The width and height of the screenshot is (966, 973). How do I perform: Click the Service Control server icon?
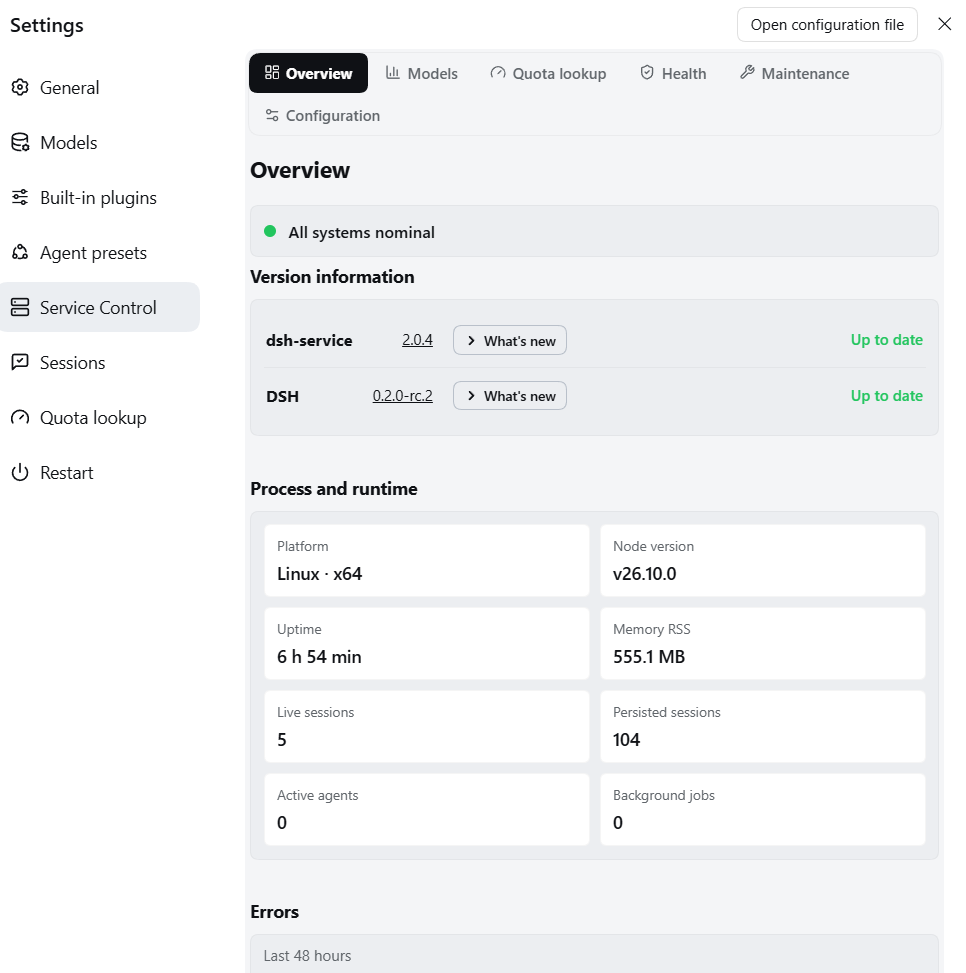(20, 307)
